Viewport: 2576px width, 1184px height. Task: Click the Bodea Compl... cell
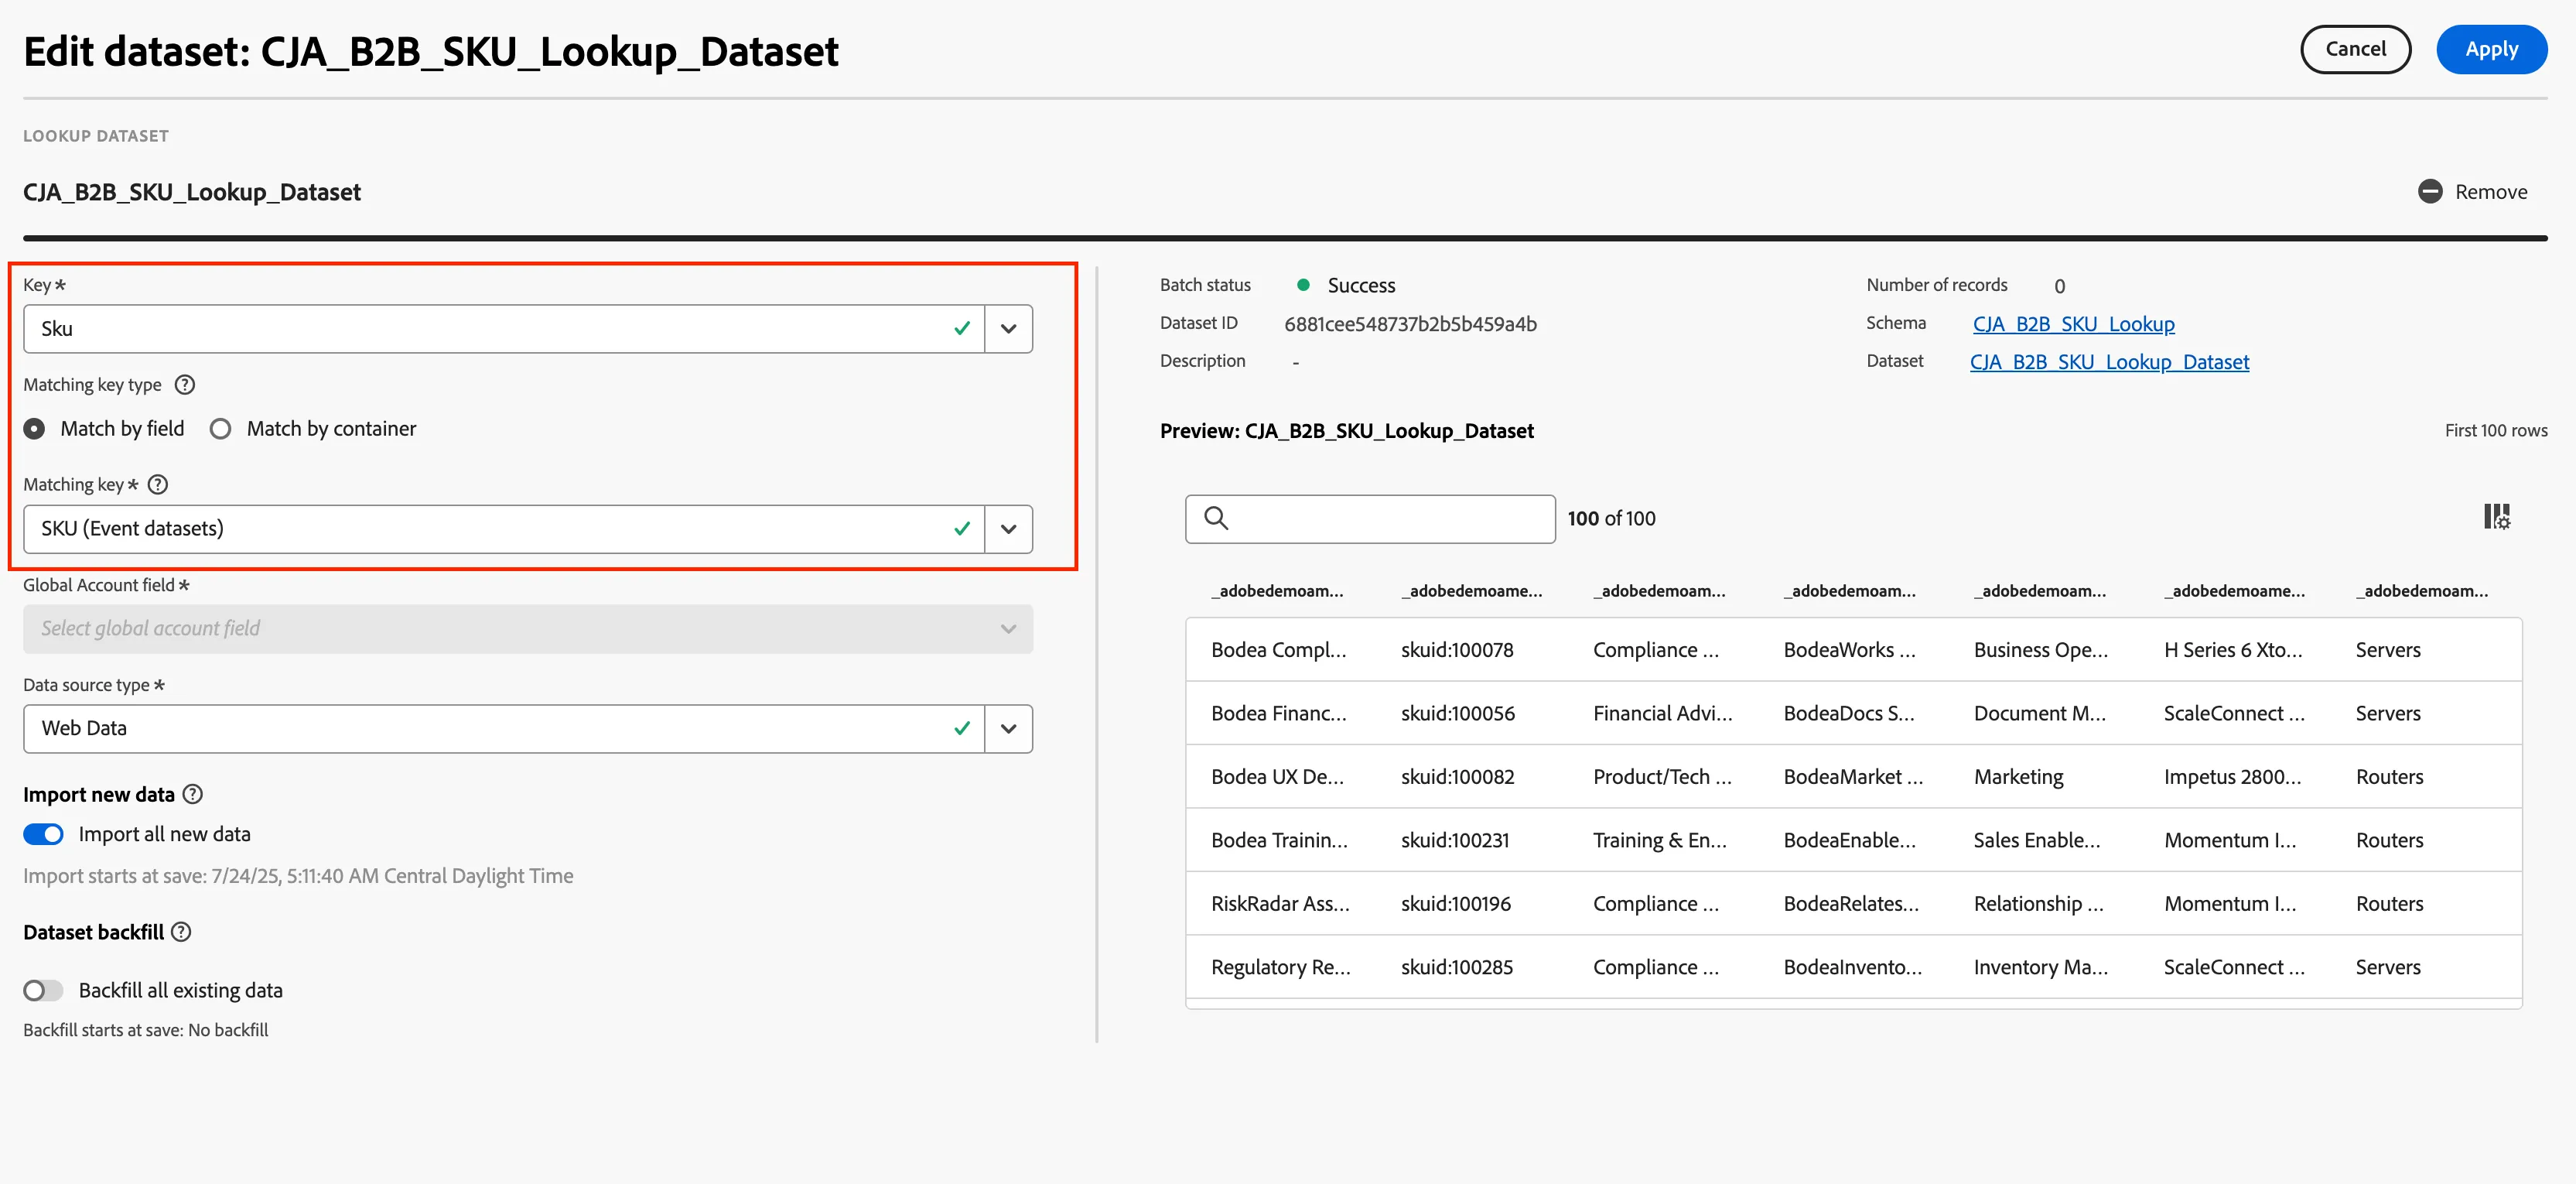1278,650
